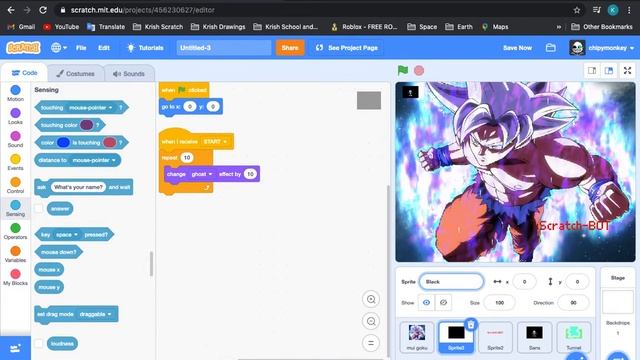Tick the answer reporter checkbox
Viewport: 640px width, 360px height.
click(38, 209)
